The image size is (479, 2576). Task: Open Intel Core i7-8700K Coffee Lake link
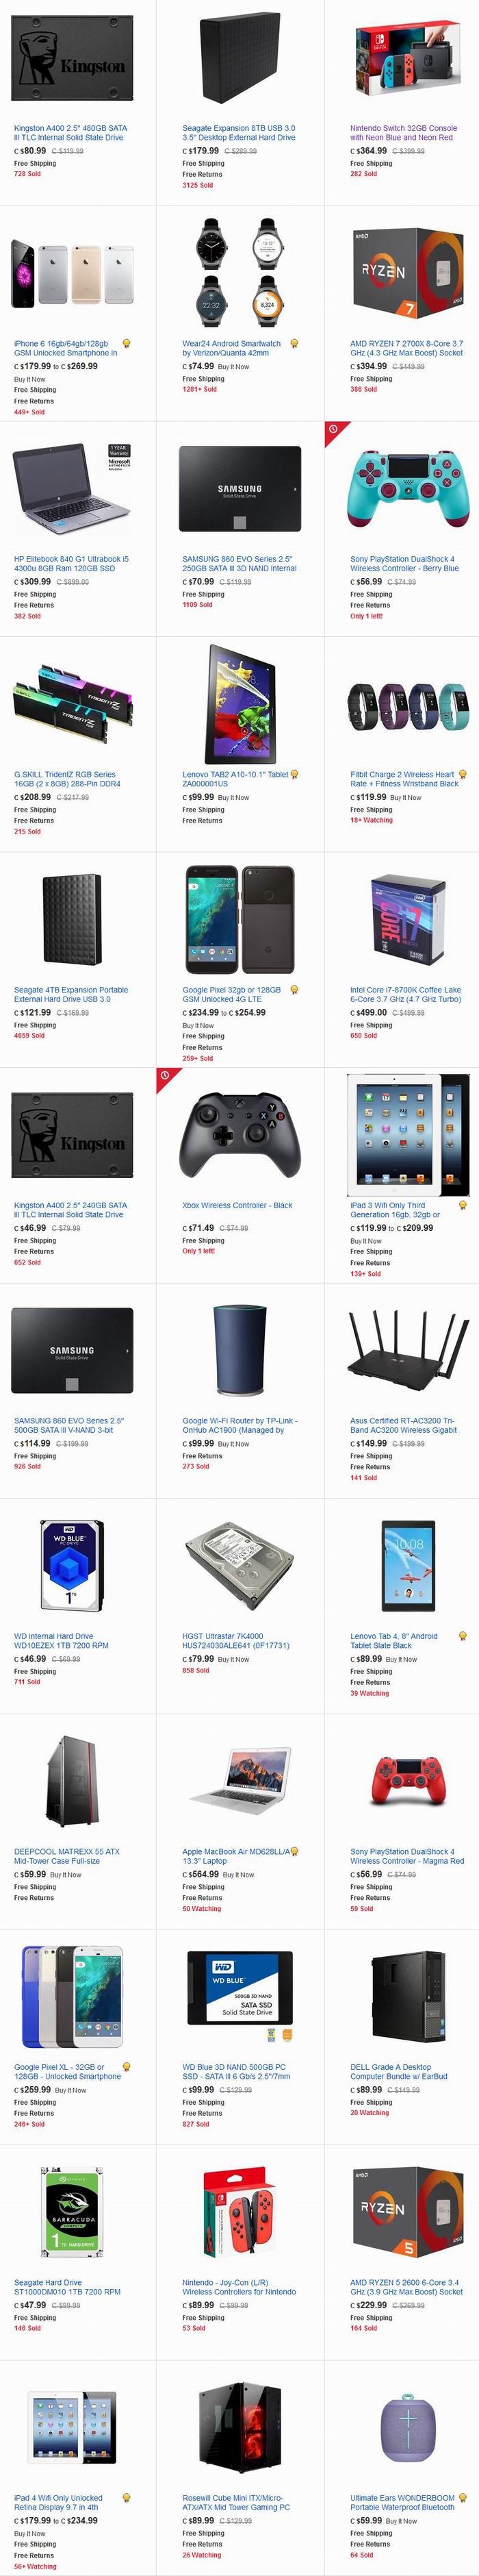pyautogui.click(x=405, y=994)
